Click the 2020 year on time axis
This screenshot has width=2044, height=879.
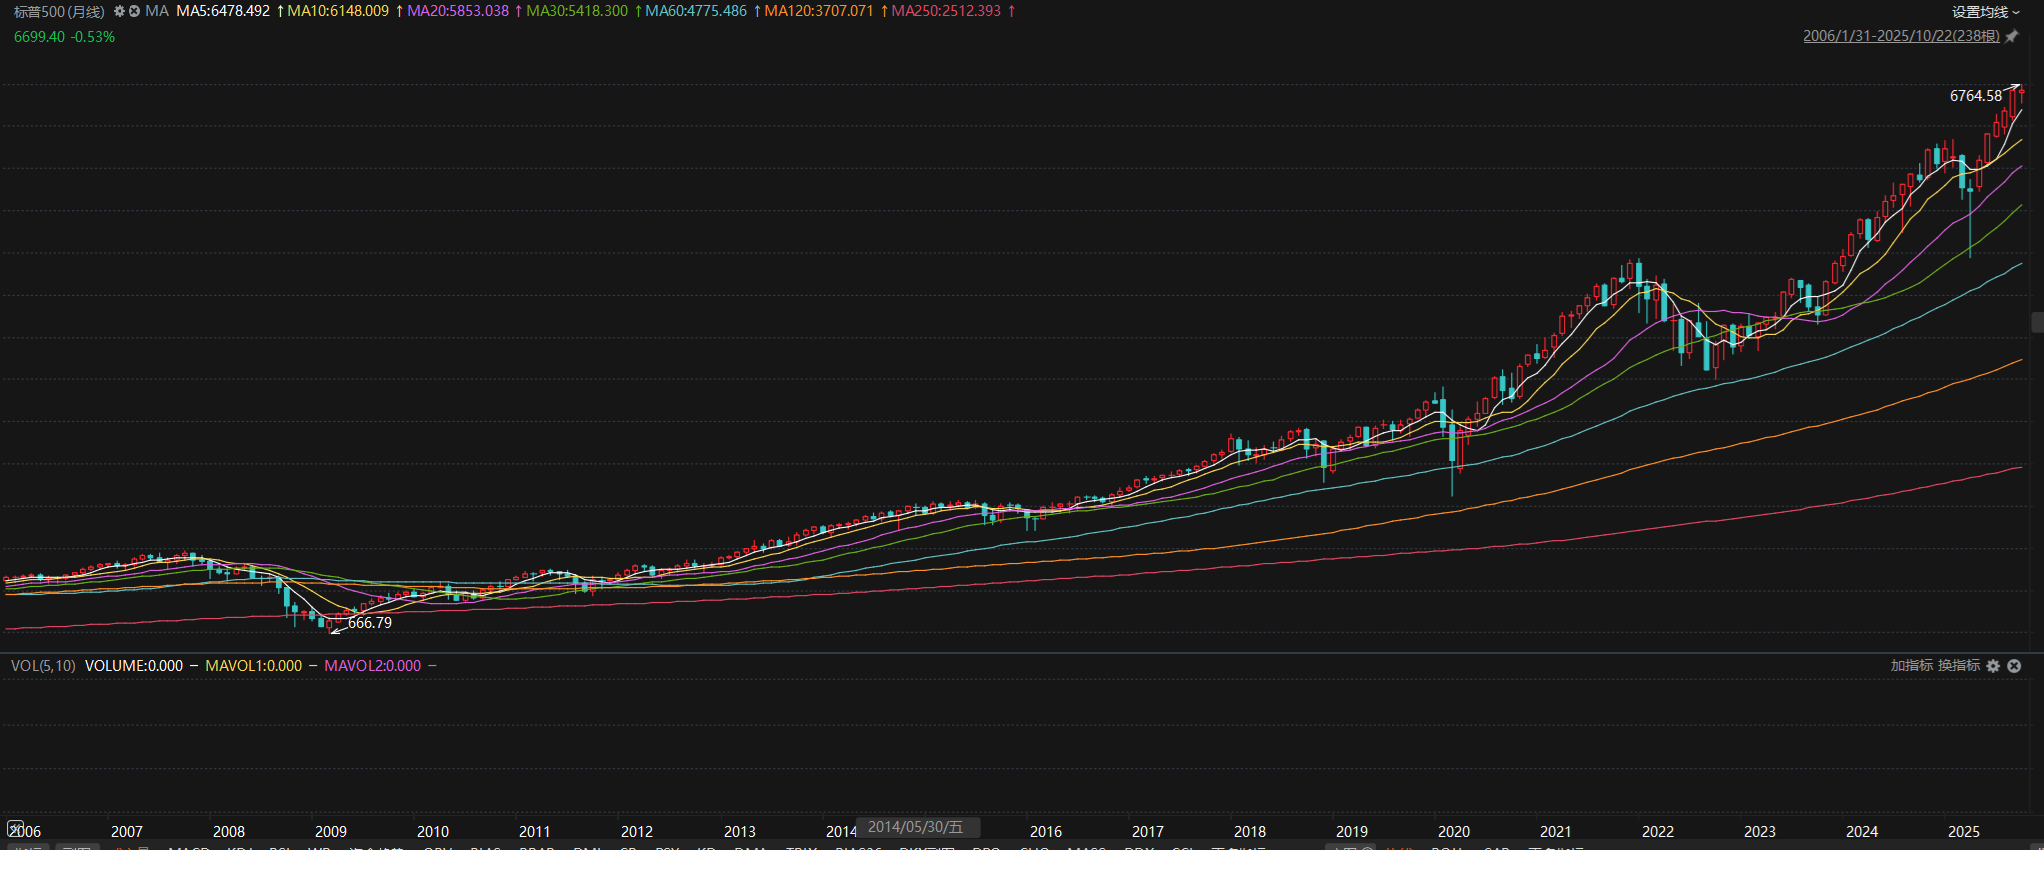click(x=1453, y=832)
